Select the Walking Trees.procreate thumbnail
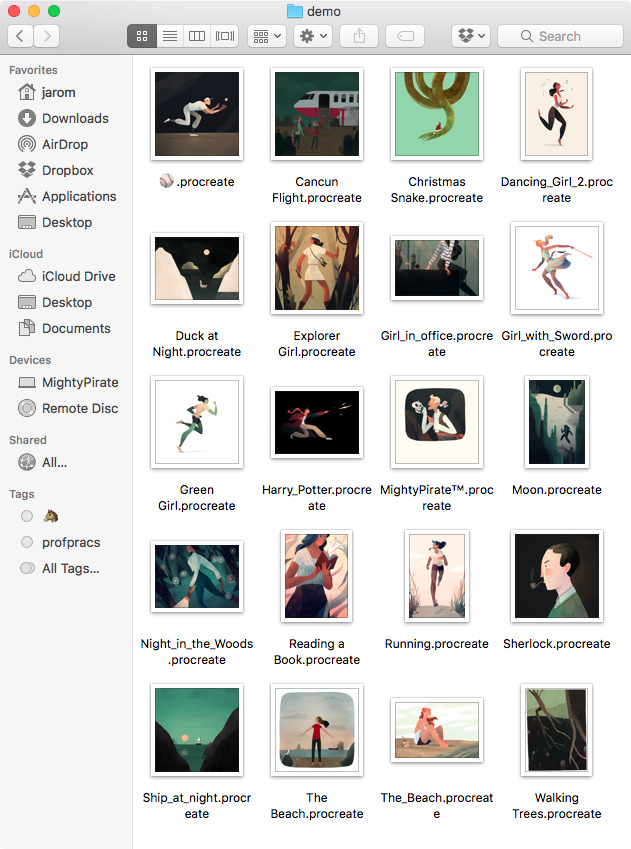631x849 pixels. pyautogui.click(x=556, y=730)
